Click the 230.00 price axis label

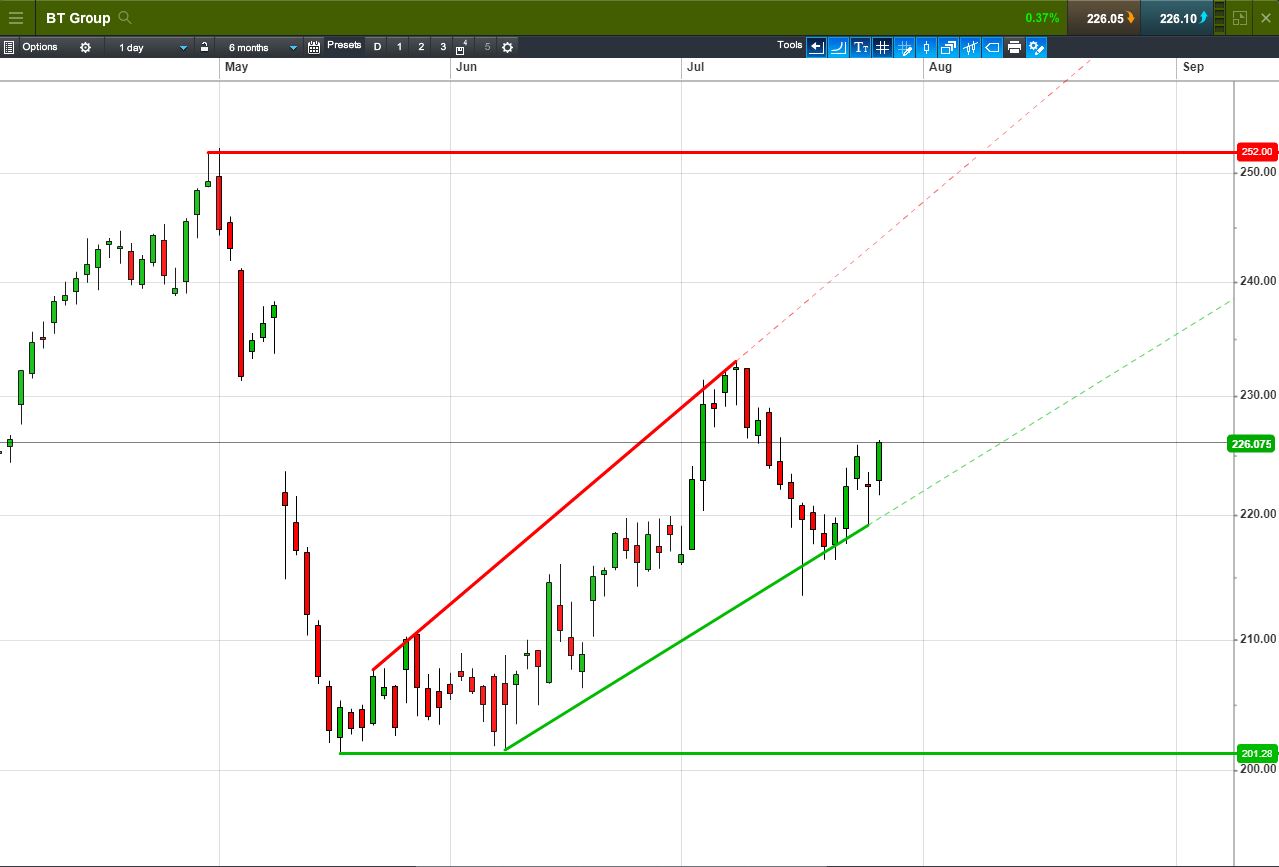coord(1258,395)
